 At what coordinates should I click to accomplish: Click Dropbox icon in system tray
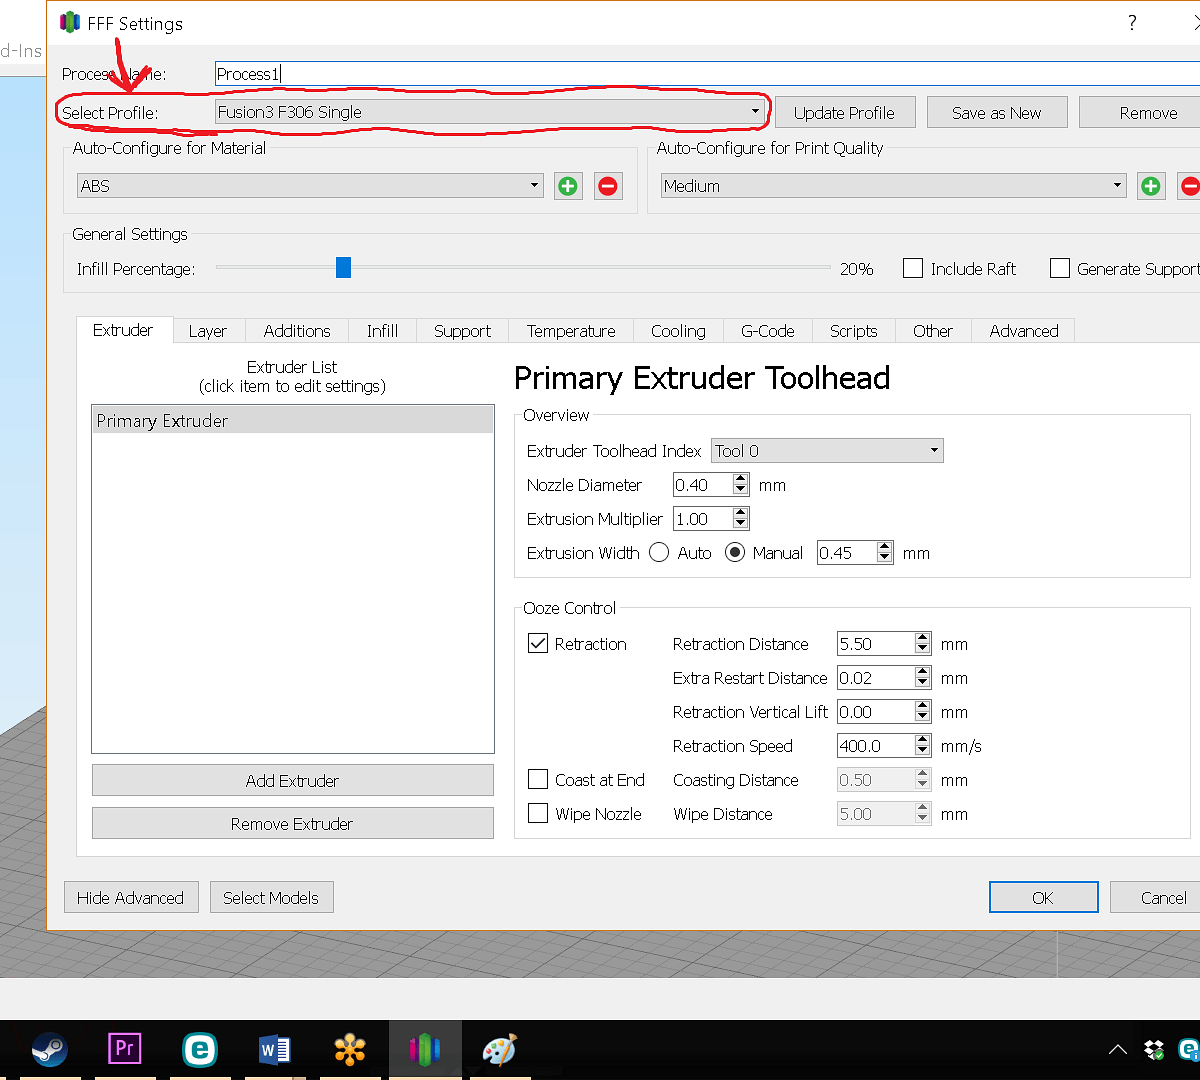click(1154, 1050)
